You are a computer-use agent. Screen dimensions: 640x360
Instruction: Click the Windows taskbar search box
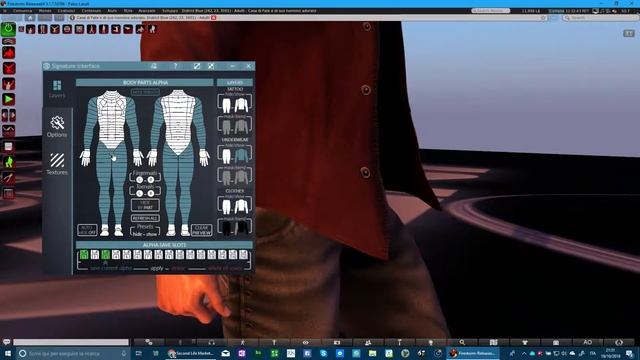click(73, 353)
